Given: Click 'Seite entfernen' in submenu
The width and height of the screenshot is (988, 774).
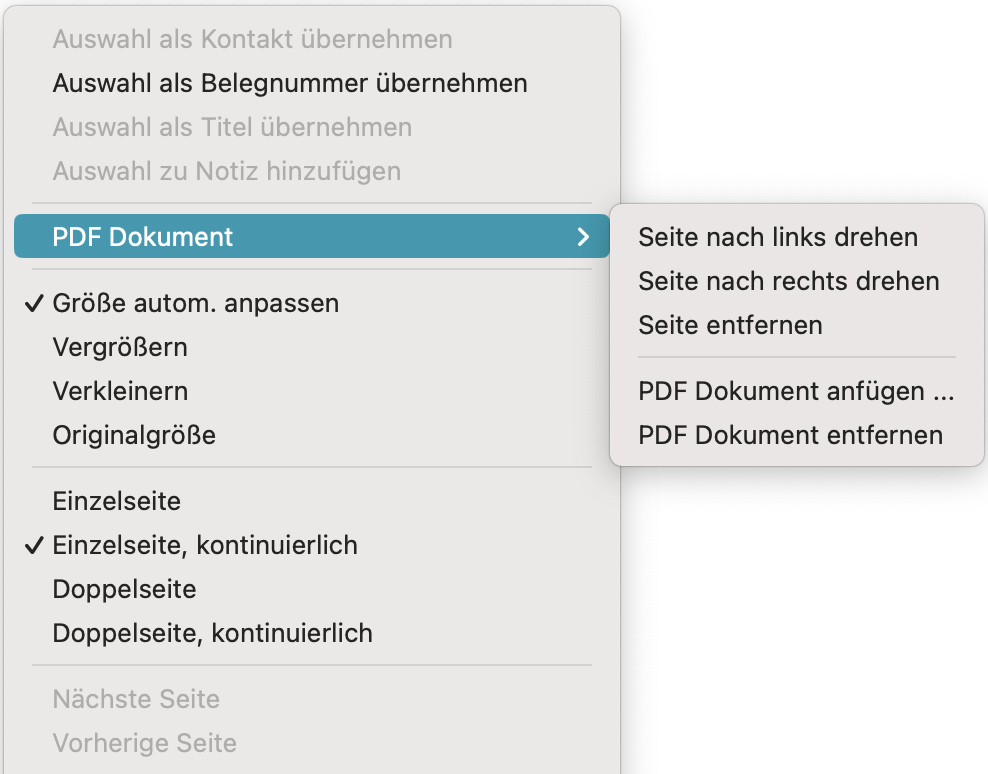Looking at the screenshot, I should click(x=730, y=325).
